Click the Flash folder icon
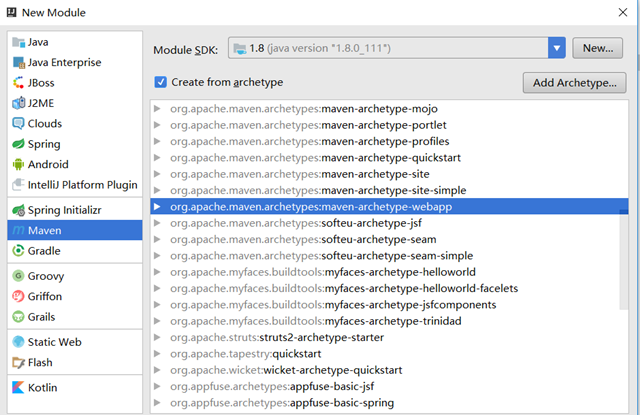 [18, 363]
